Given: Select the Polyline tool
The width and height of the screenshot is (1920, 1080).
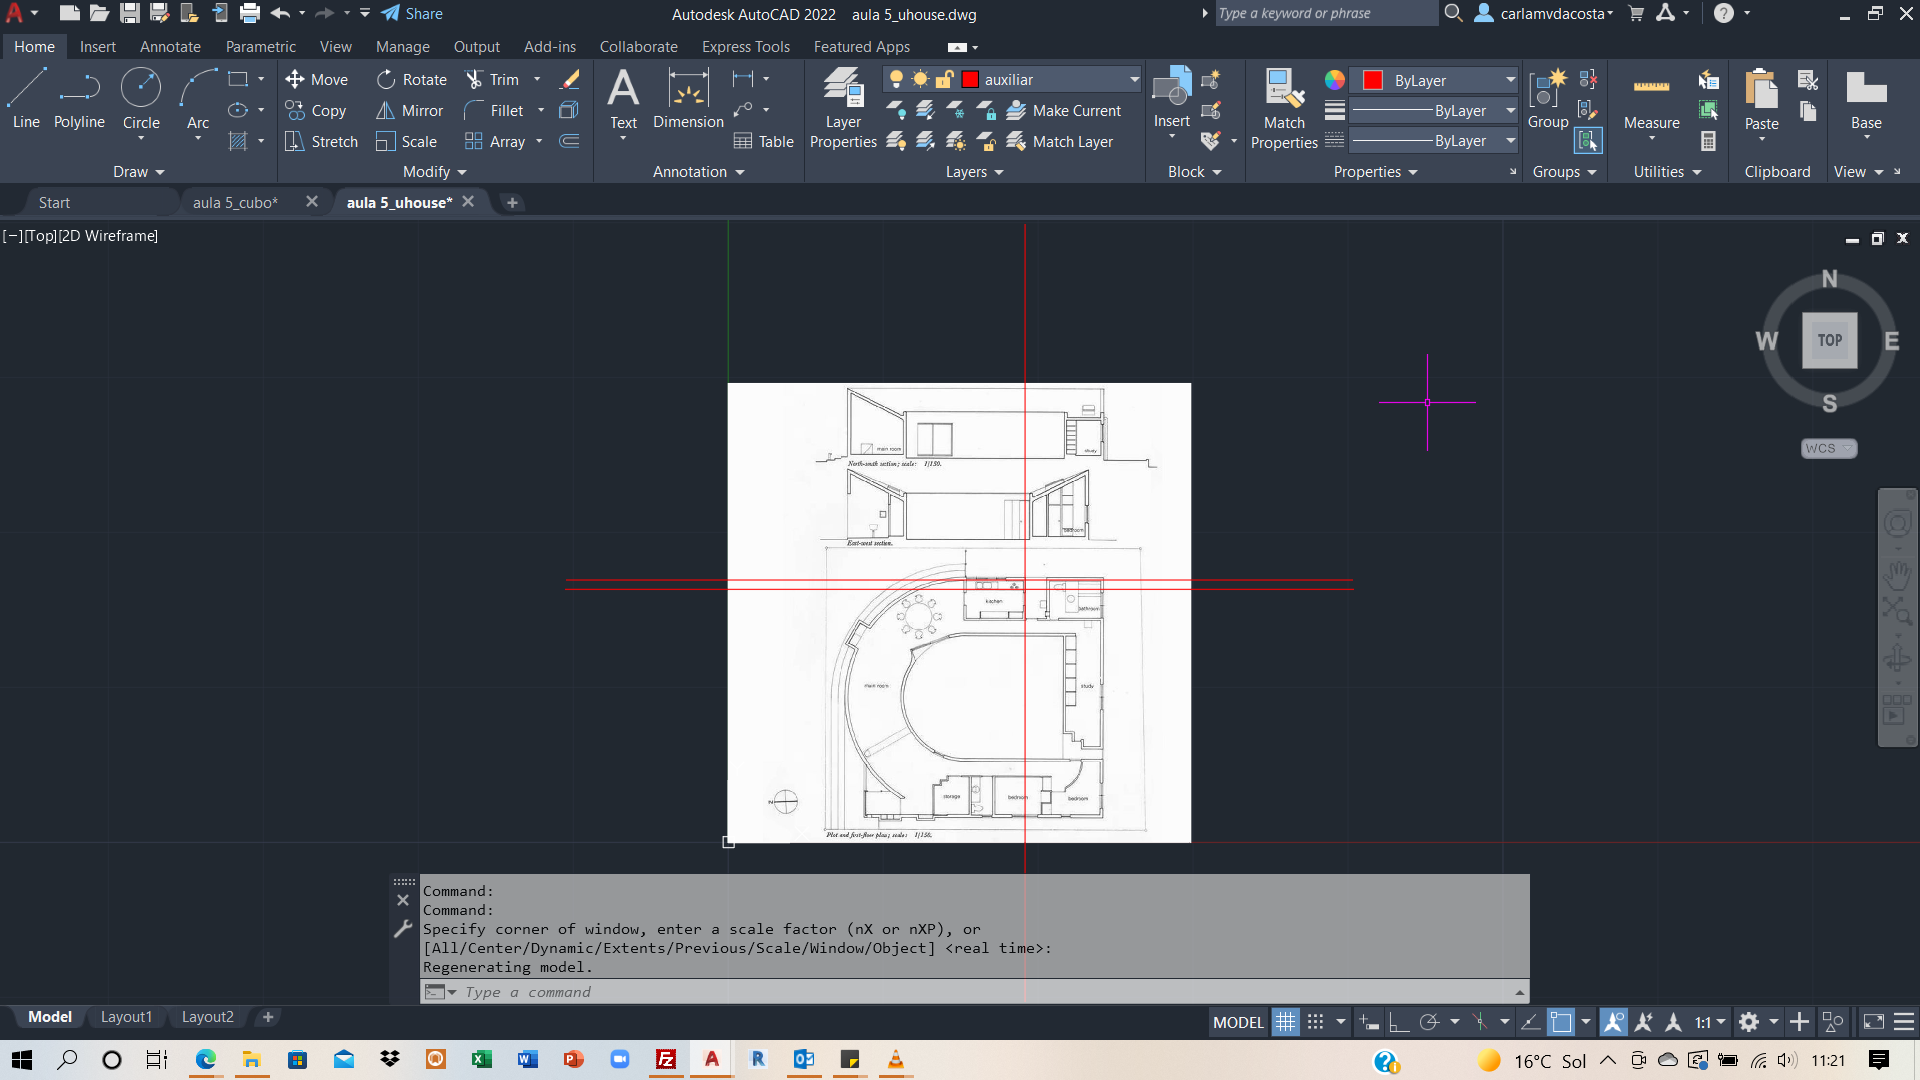Looking at the screenshot, I should click(x=79, y=99).
